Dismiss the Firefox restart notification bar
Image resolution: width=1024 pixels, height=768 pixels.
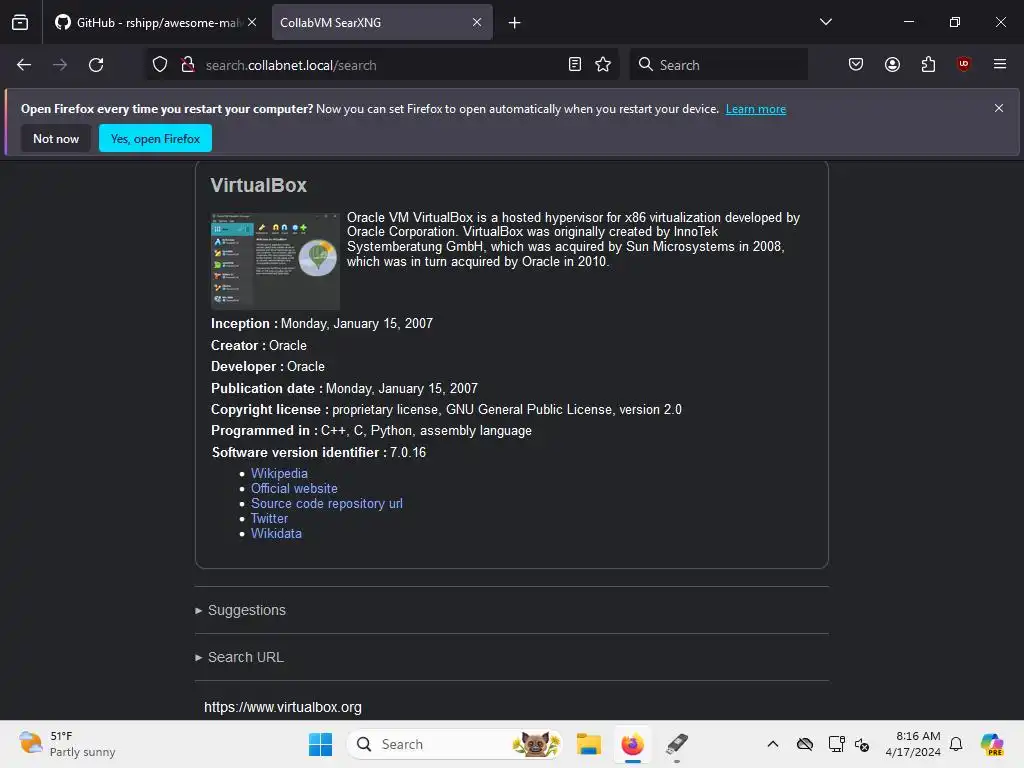coord(999,108)
